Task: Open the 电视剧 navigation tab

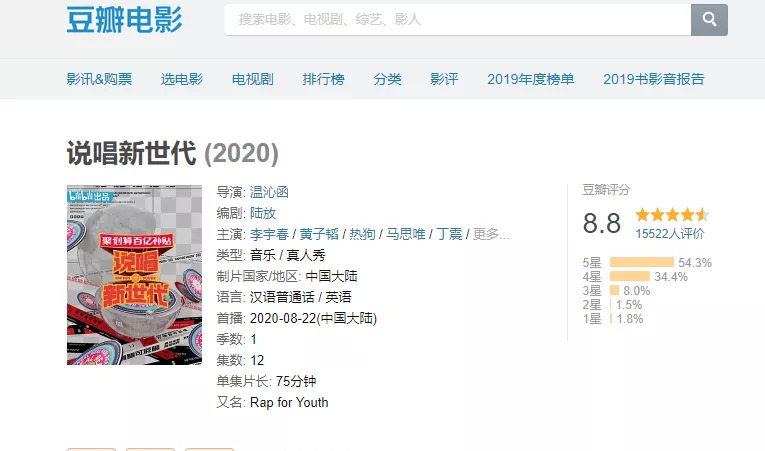Action: tap(252, 79)
